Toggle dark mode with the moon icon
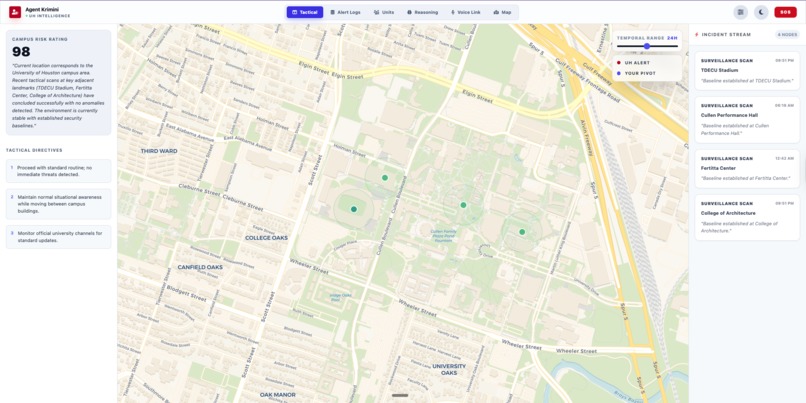This screenshot has width=806, height=403. point(761,12)
